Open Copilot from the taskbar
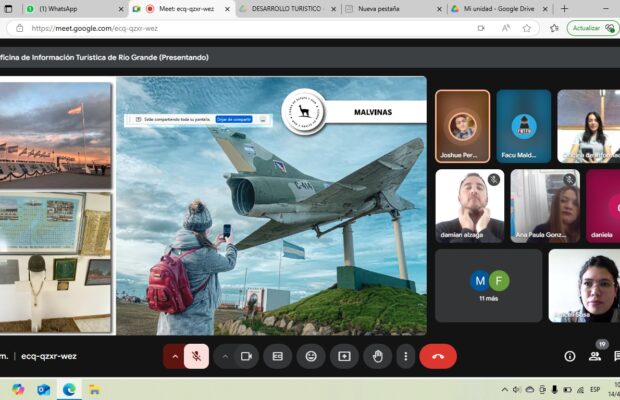 [x=18, y=390]
